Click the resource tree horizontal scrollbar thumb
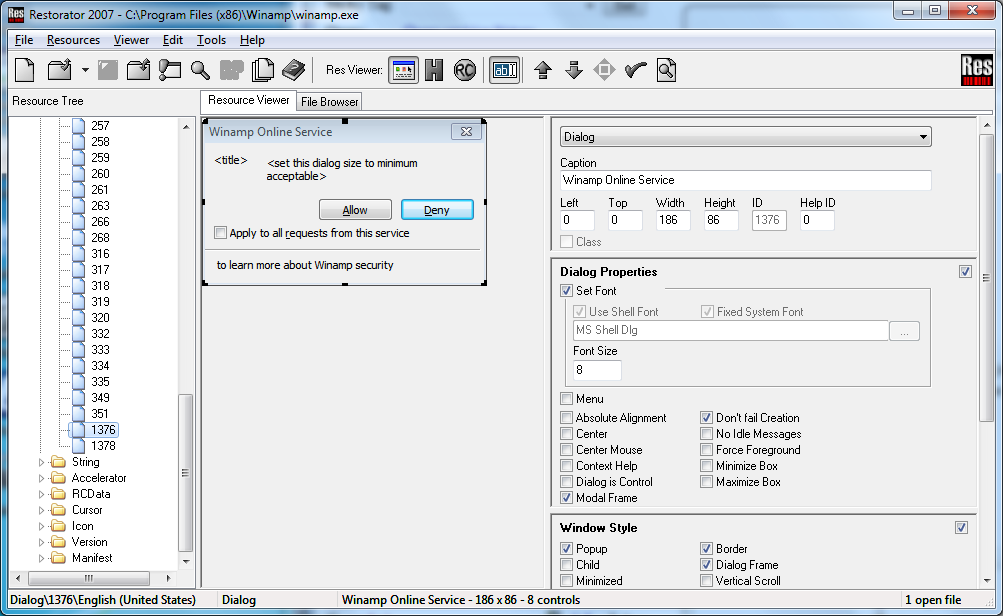Screen dimensions: 1003x616 coord(89,578)
